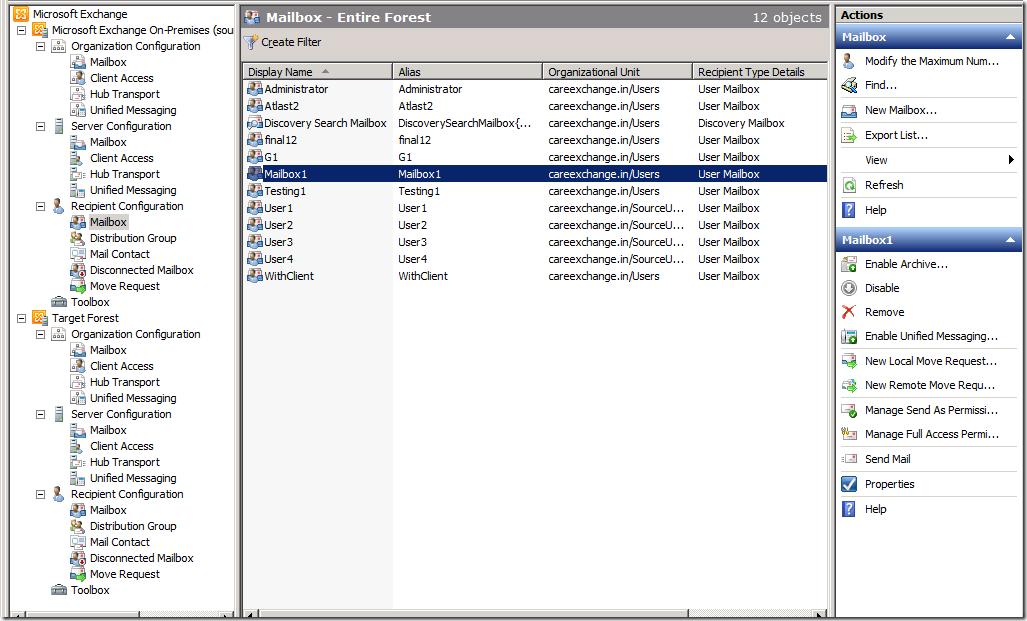This screenshot has height=621, width=1027.
Task: Sort by the Display Name column header
Action: pyautogui.click(x=318, y=72)
